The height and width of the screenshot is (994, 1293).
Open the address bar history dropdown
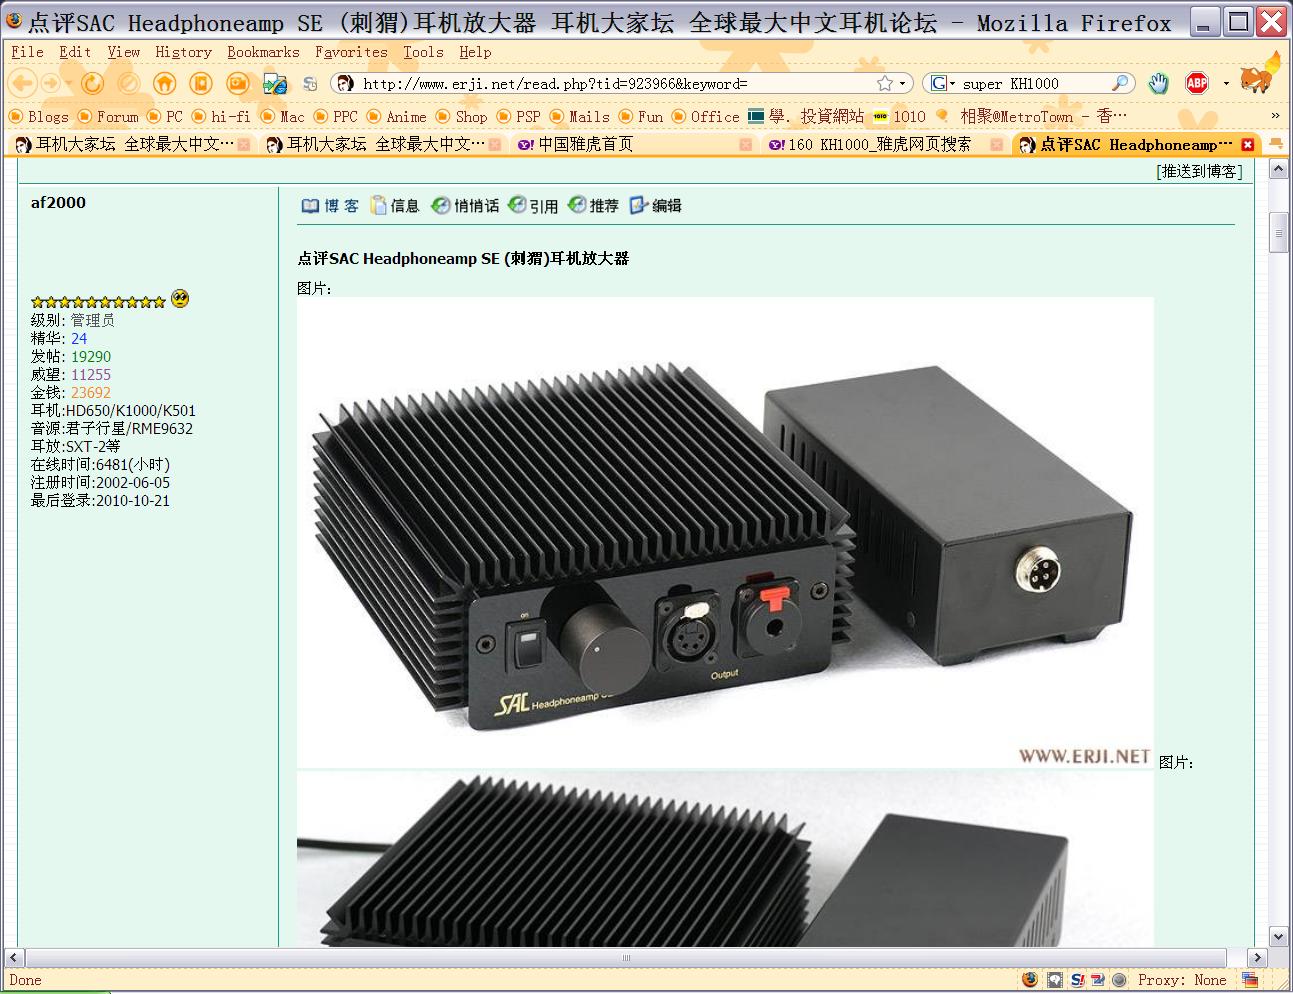point(903,84)
